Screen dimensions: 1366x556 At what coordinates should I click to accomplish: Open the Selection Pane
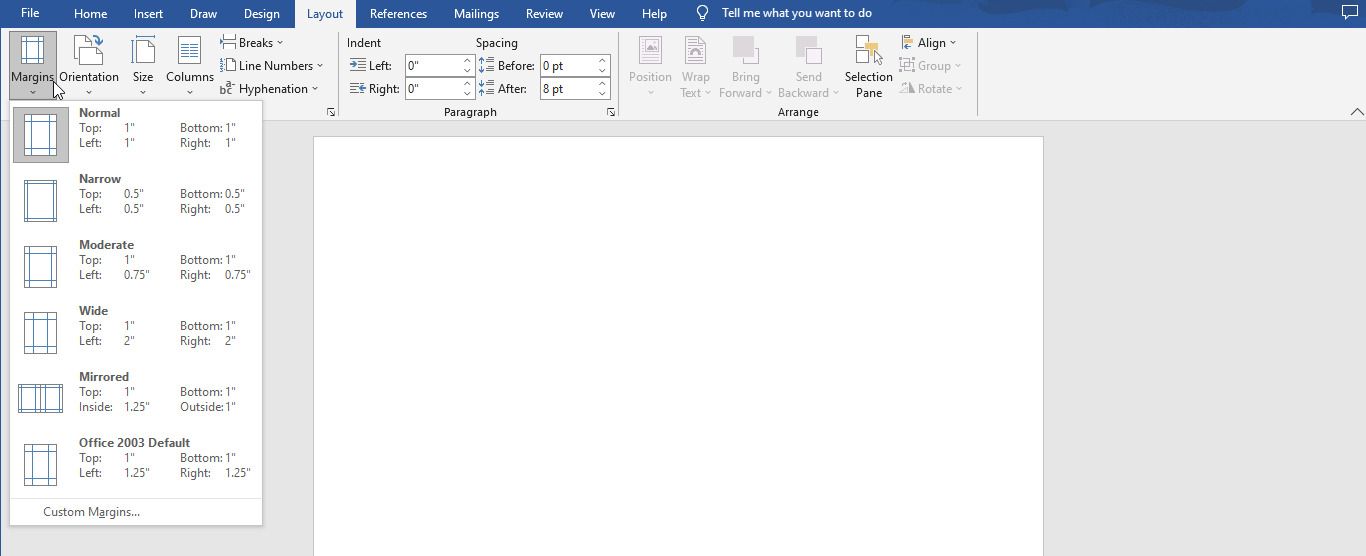click(x=868, y=66)
